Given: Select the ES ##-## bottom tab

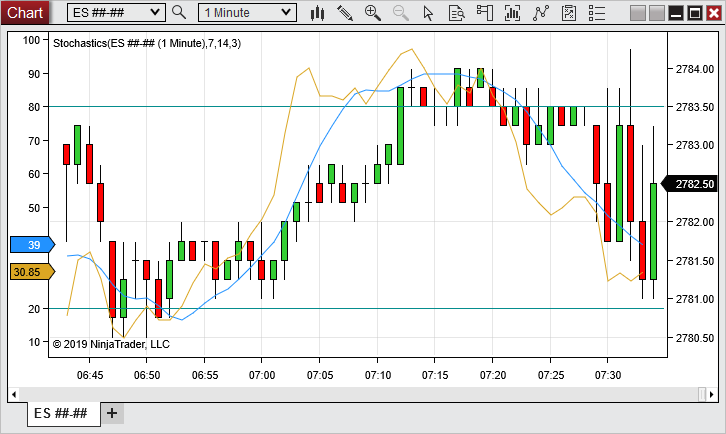Looking at the screenshot, I should click(x=61, y=413).
